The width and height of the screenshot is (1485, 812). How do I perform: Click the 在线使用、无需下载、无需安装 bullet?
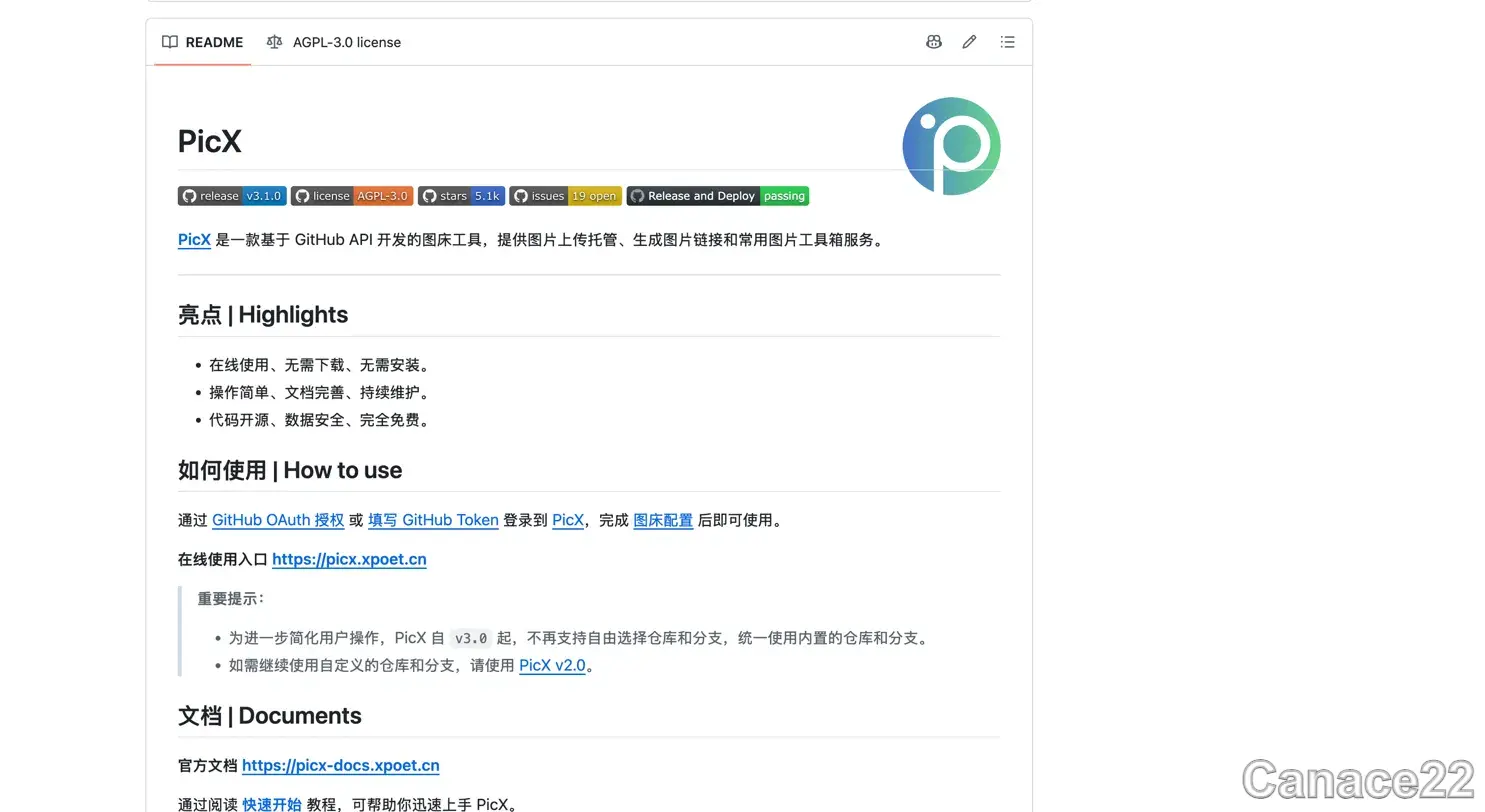point(319,365)
